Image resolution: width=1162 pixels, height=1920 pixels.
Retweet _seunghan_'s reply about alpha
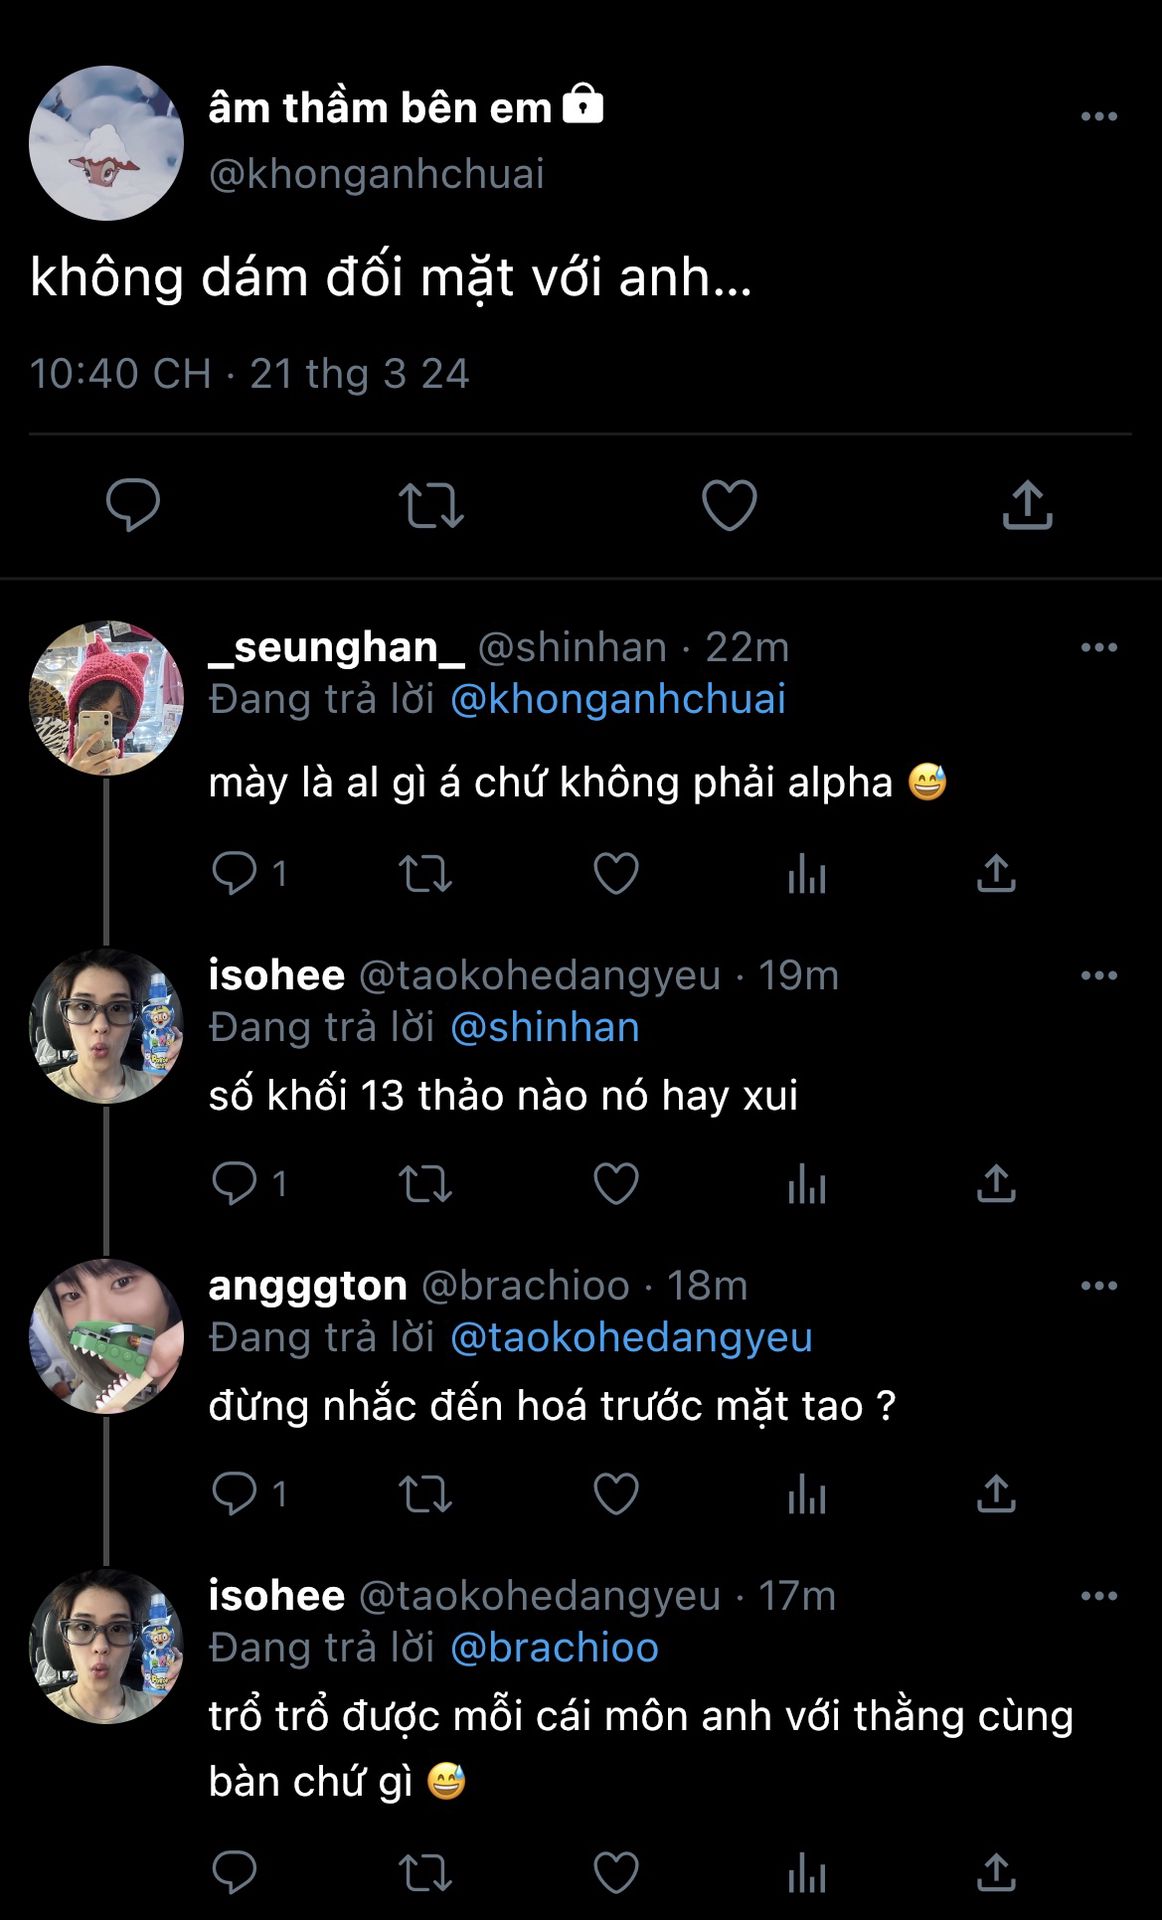[x=425, y=874]
